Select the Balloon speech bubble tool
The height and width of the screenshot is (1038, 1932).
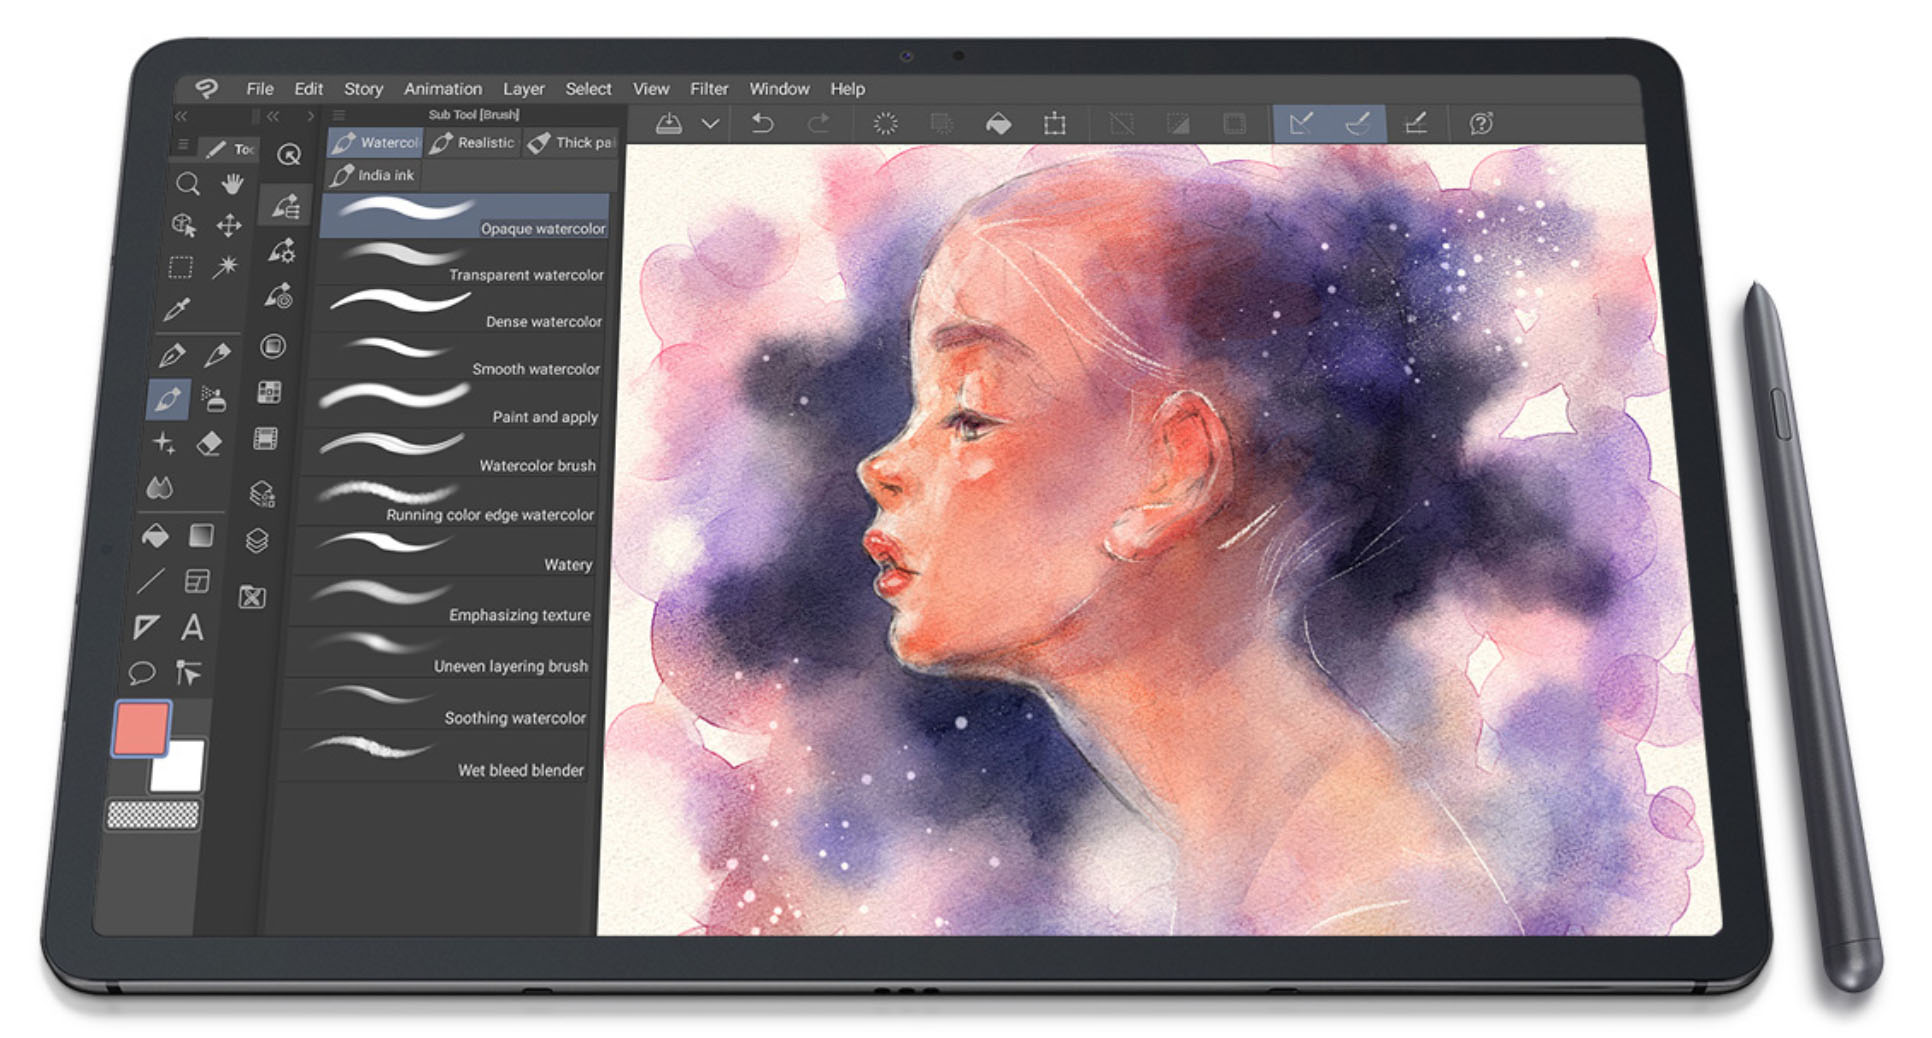141,672
